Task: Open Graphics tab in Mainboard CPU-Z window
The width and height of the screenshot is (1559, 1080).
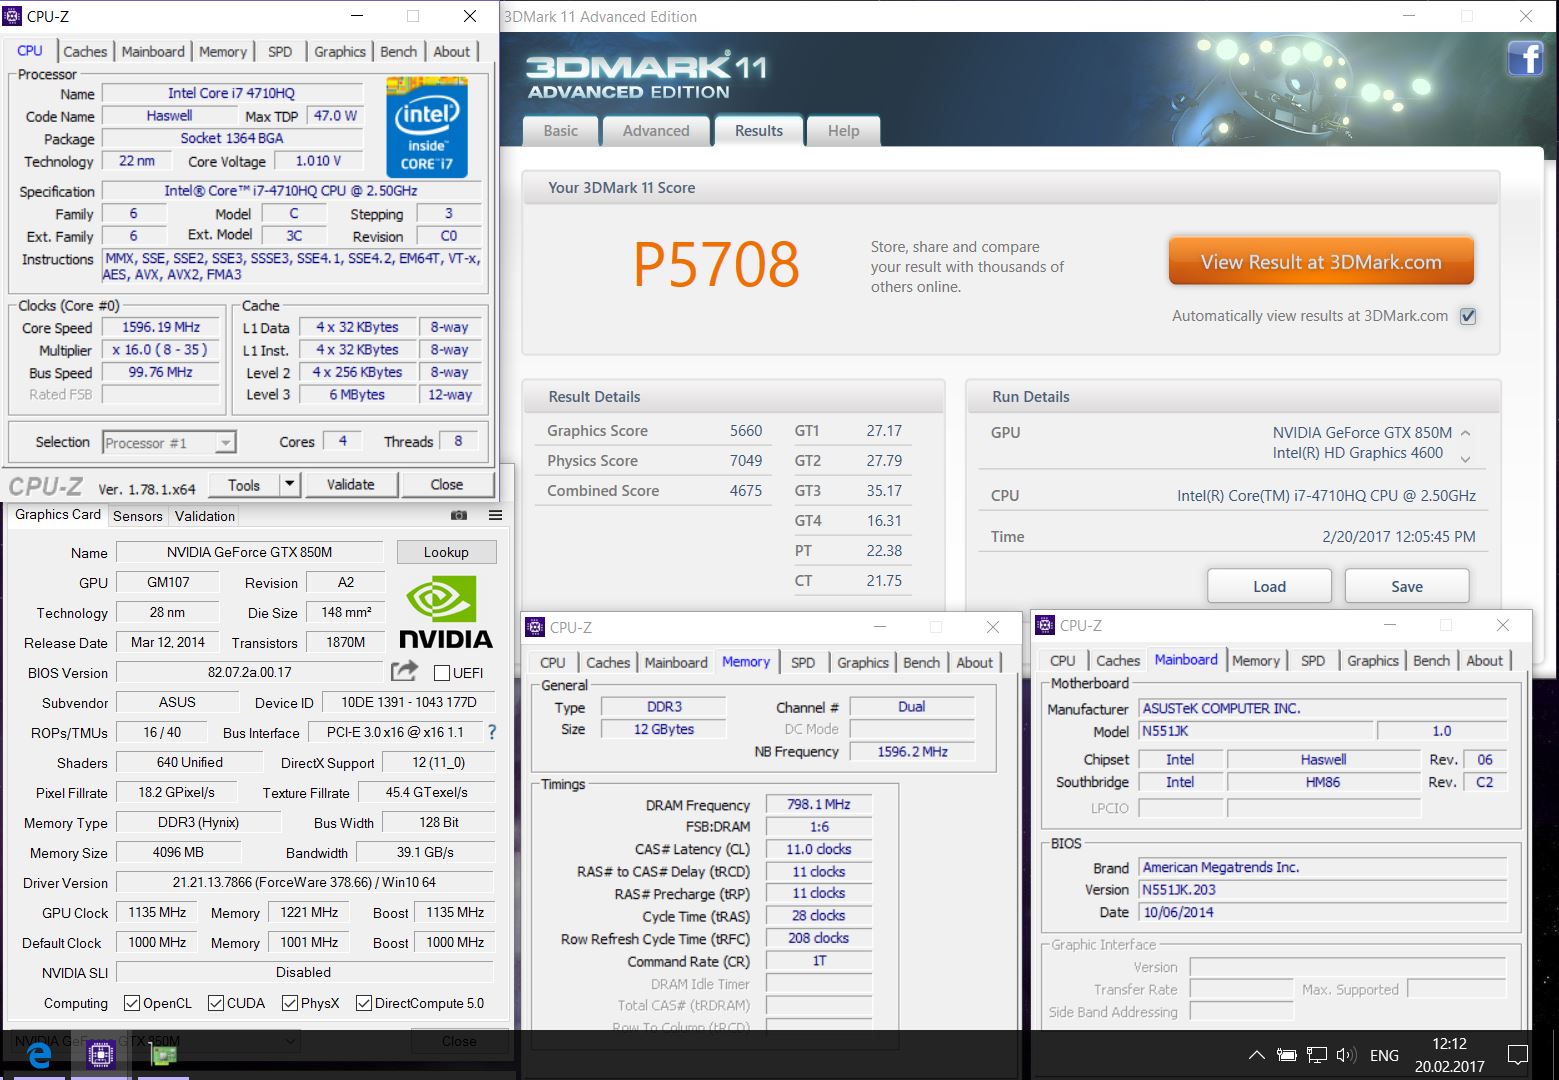Action: coord(1372,660)
